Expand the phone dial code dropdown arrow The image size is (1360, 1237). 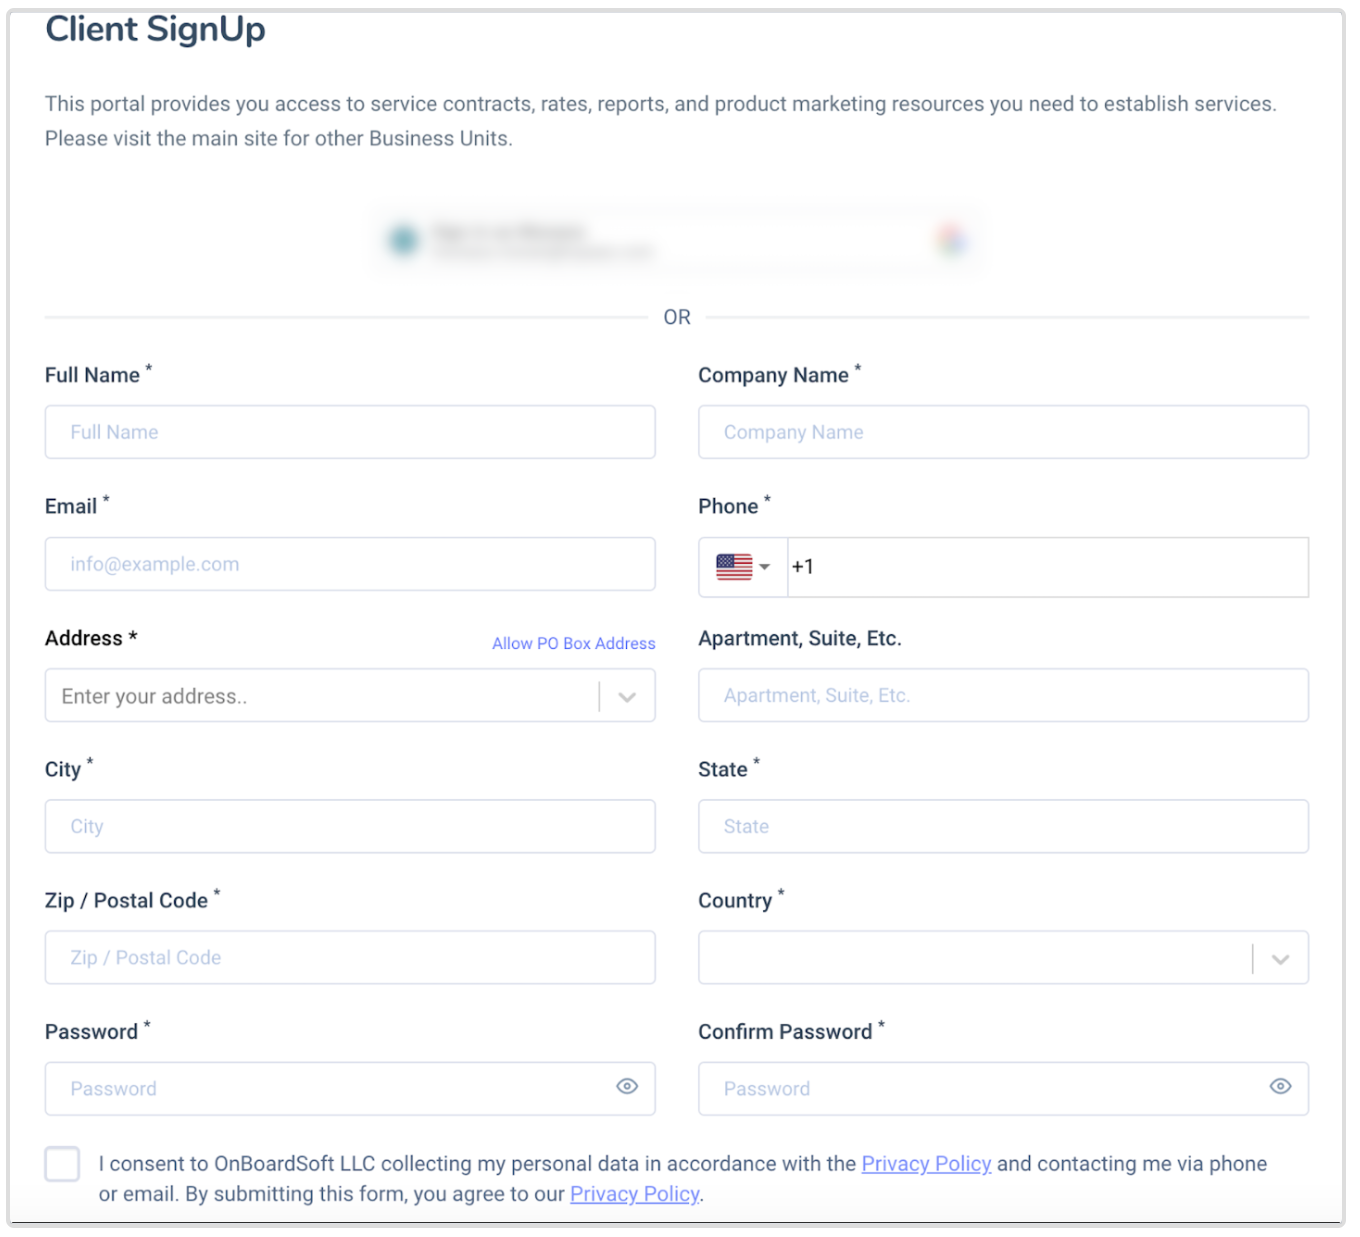tap(765, 567)
